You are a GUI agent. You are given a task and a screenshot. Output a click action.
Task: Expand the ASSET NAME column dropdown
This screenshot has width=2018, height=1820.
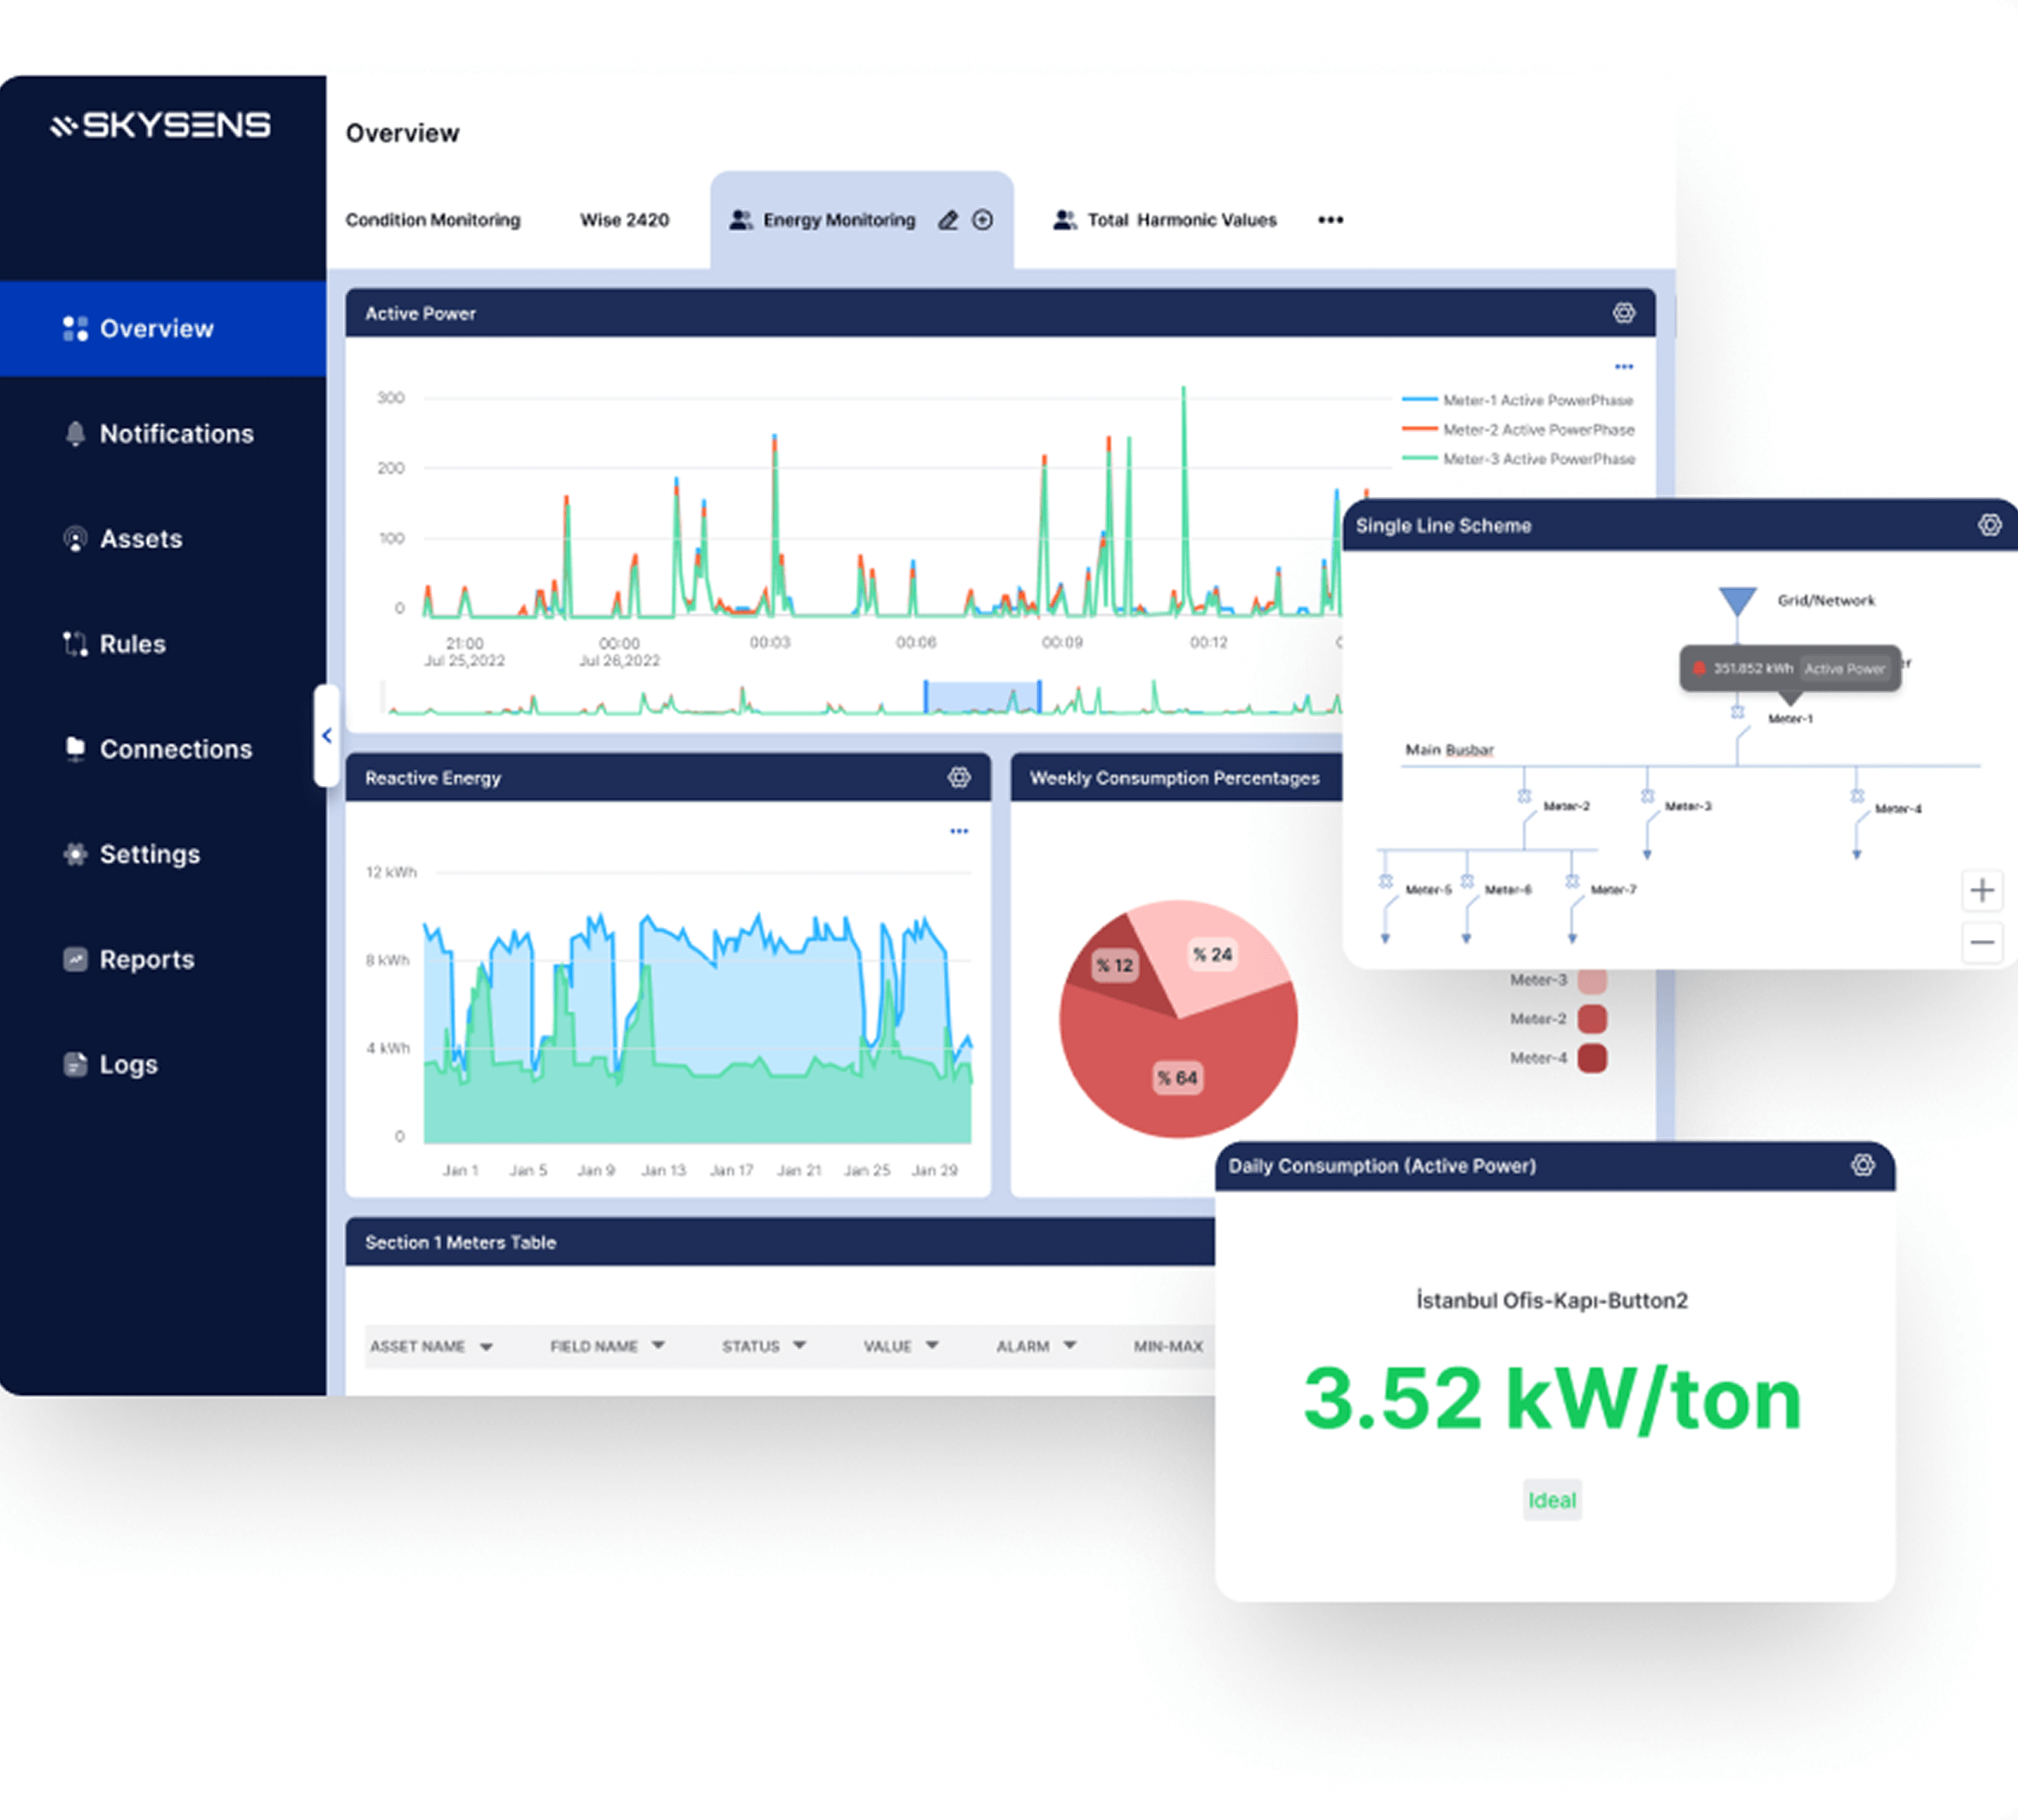coord(486,1347)
